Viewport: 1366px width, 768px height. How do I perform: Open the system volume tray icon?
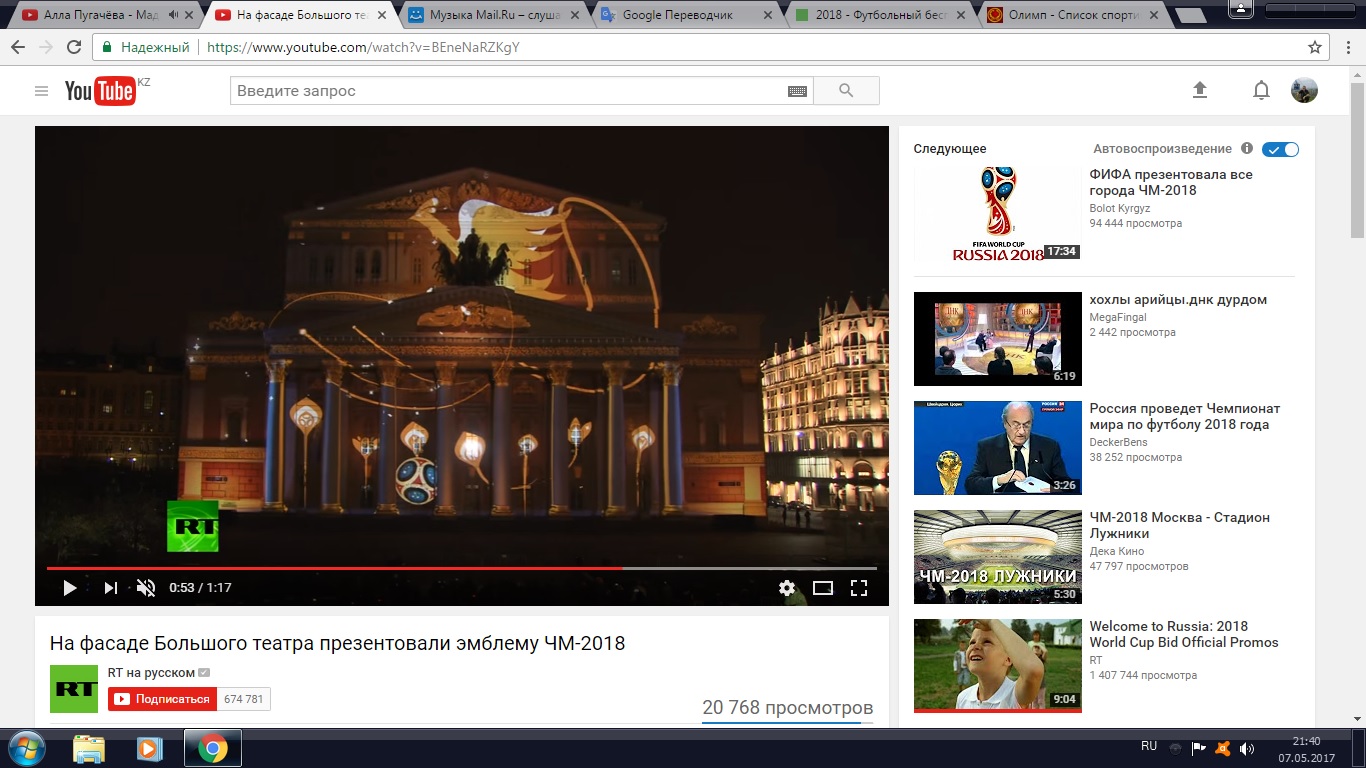(x=1247, y=748)
